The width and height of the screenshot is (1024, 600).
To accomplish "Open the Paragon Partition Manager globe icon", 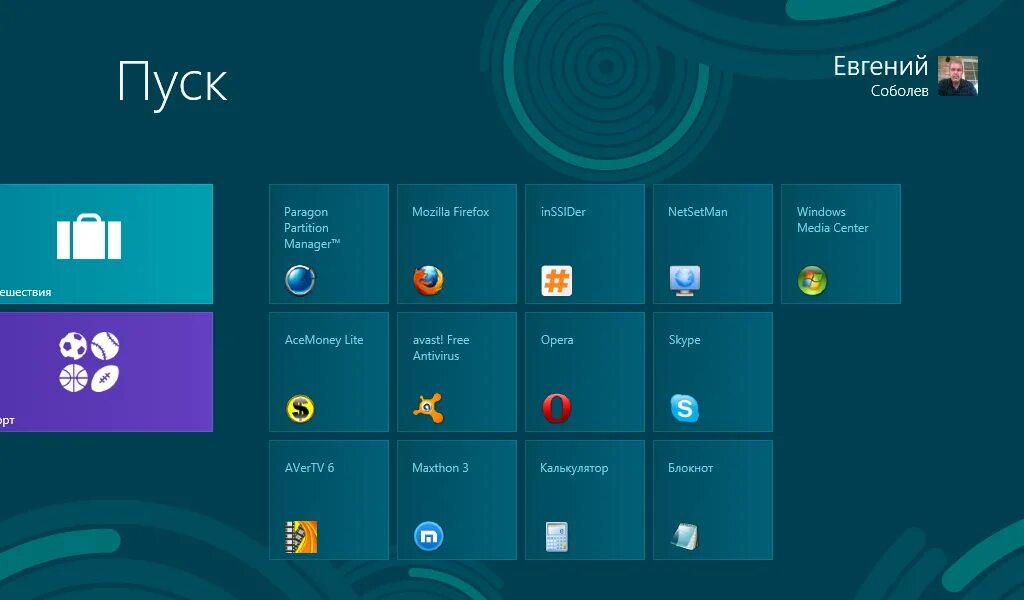I will [x=300, y=281].
